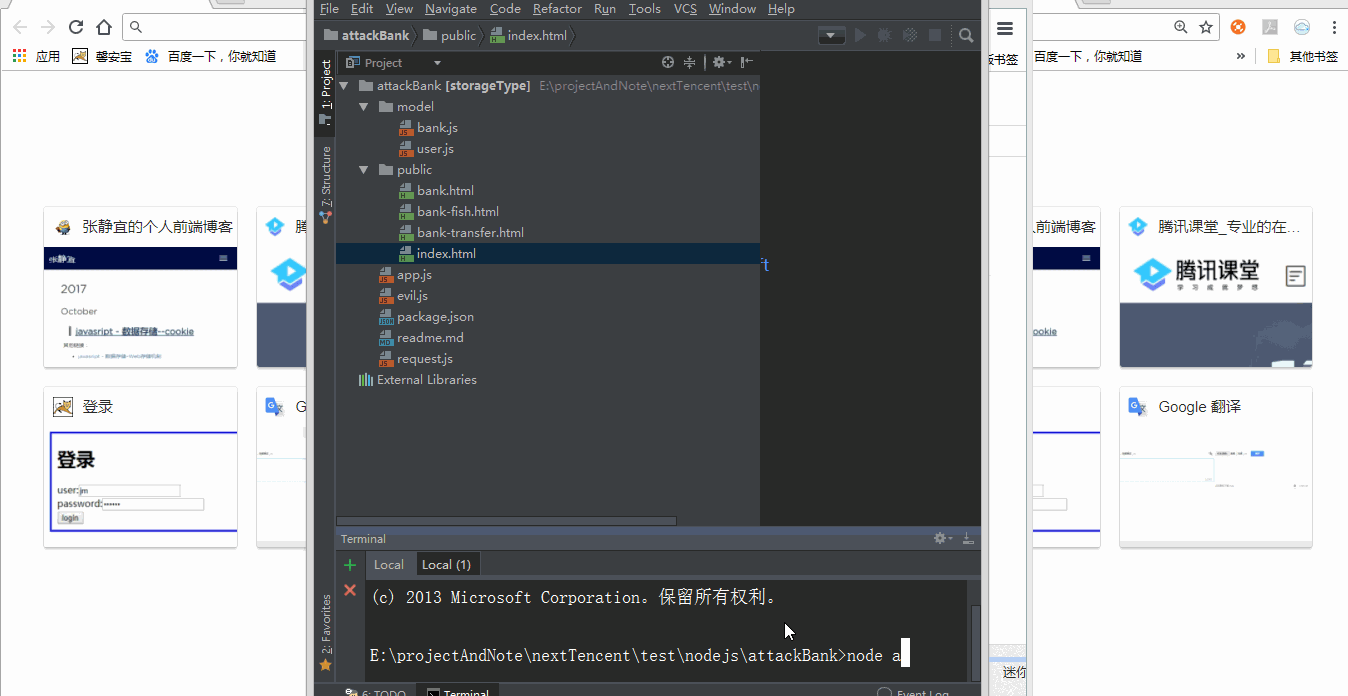Toggle the 1: Project side tool window

325,90
